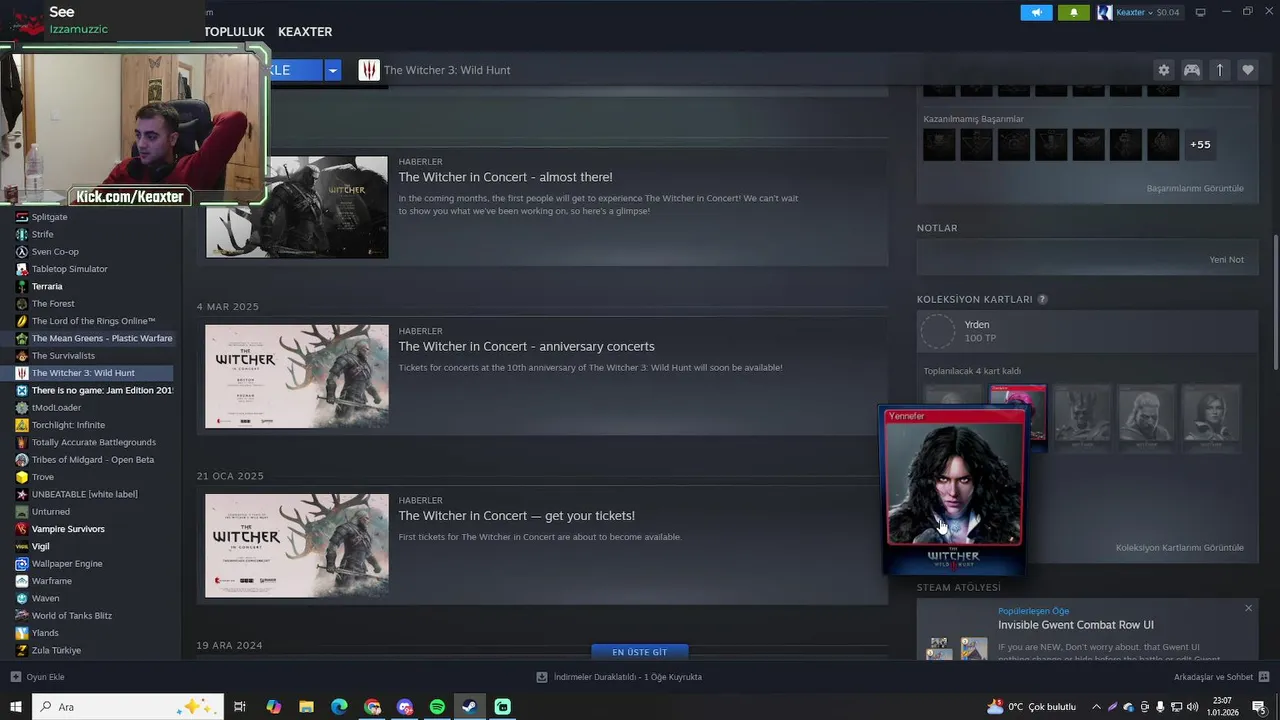1280x720 pixels.
Task: Click the Windows search box 'Ara'
Action: click(x=128, y=707)
